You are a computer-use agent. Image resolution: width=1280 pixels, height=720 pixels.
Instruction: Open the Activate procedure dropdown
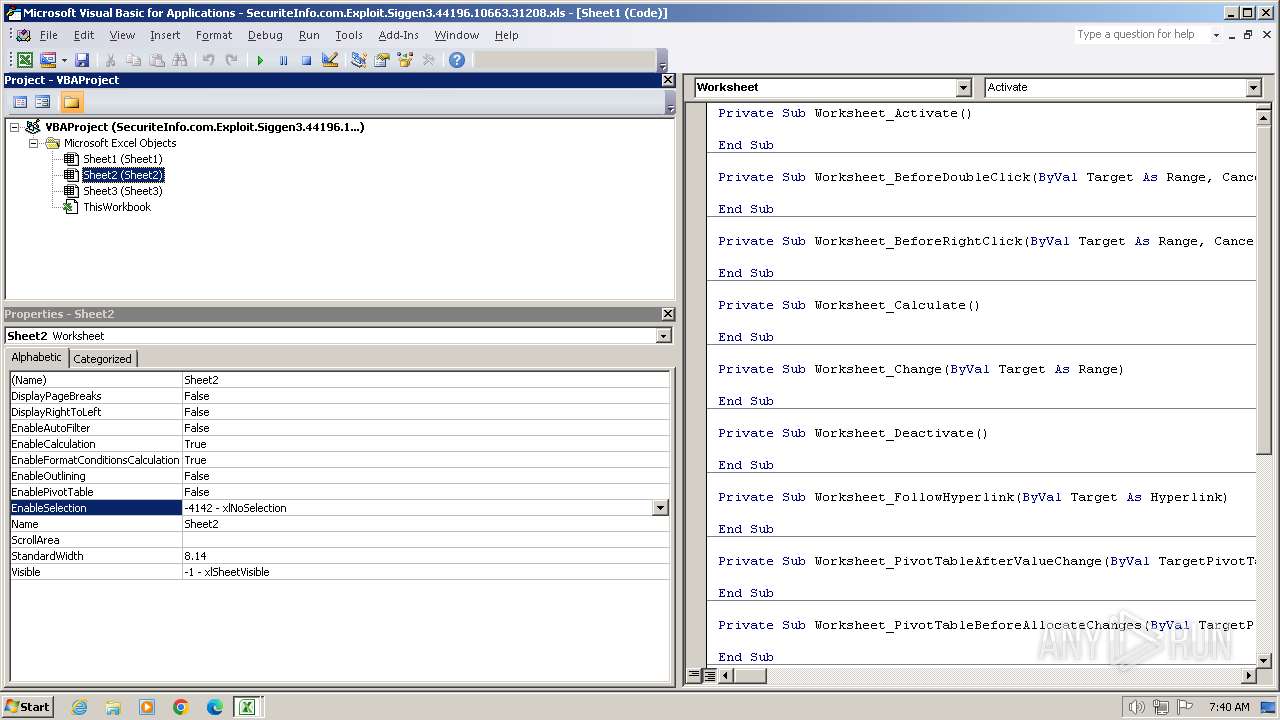(1253, 88)
